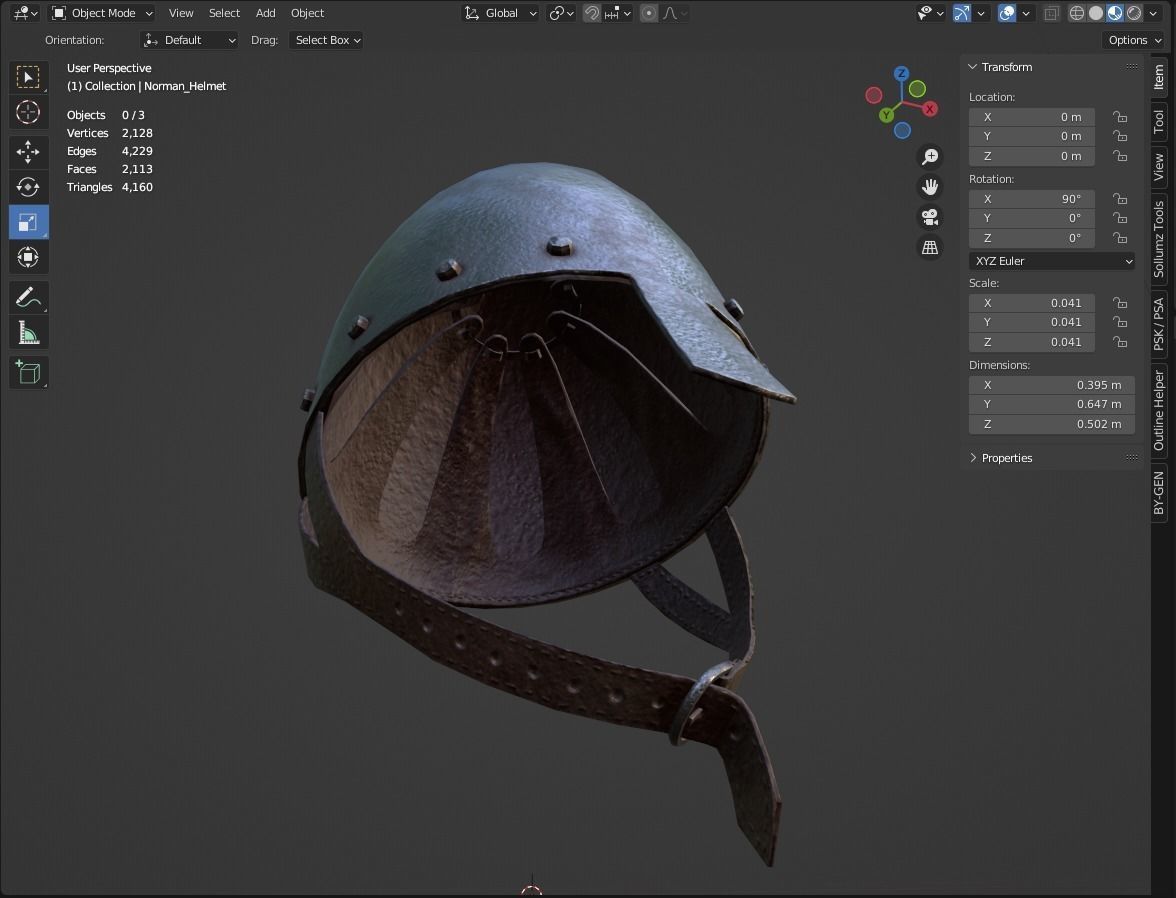Switch to rendered shading

tap(1134, 13)
